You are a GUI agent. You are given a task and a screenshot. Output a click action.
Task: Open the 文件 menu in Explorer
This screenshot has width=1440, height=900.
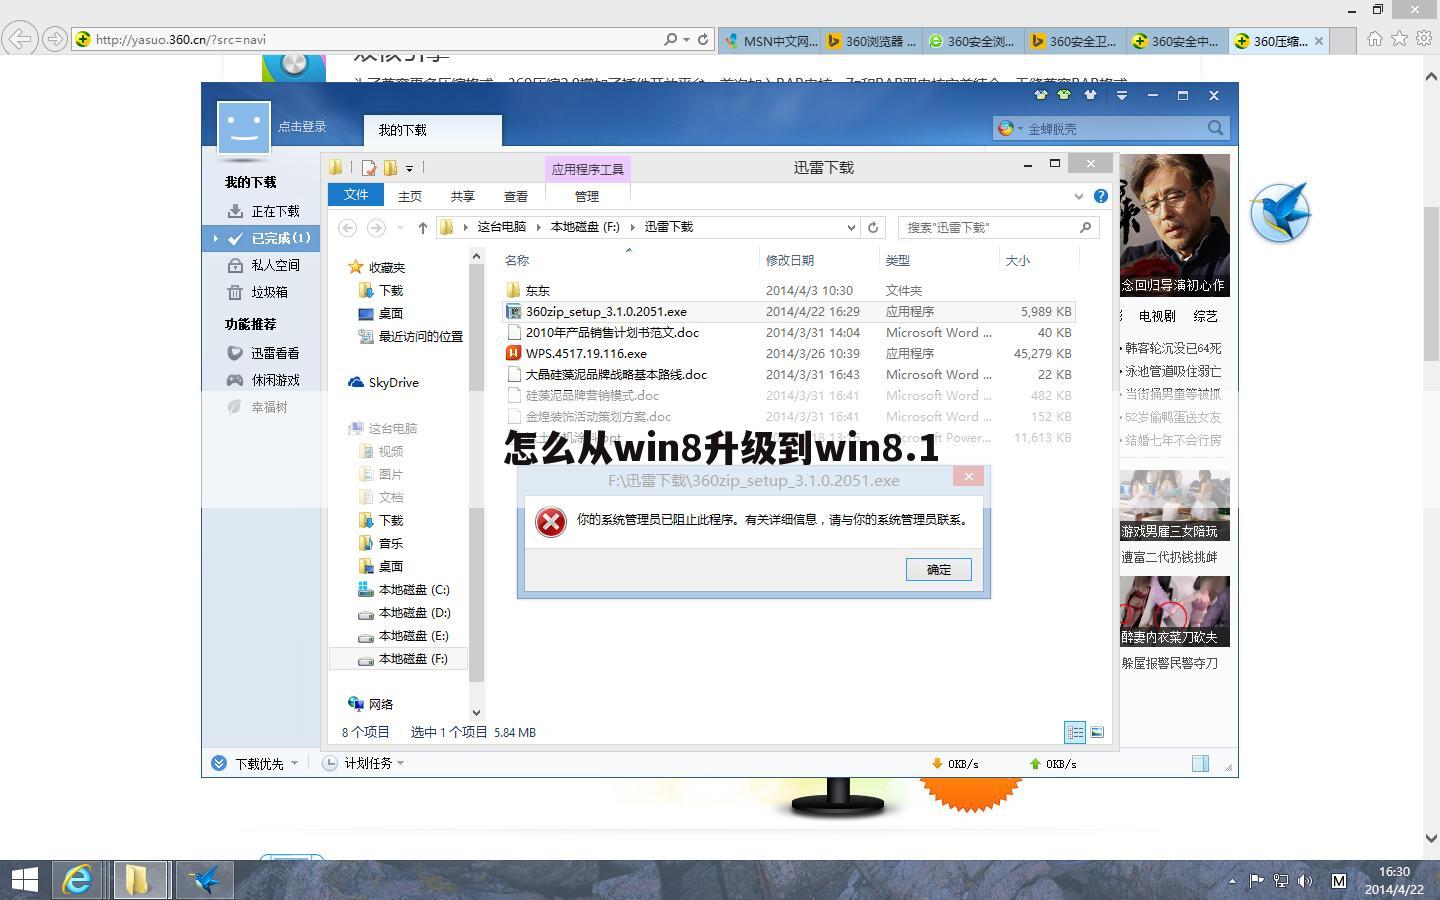[x=356, y=195]
